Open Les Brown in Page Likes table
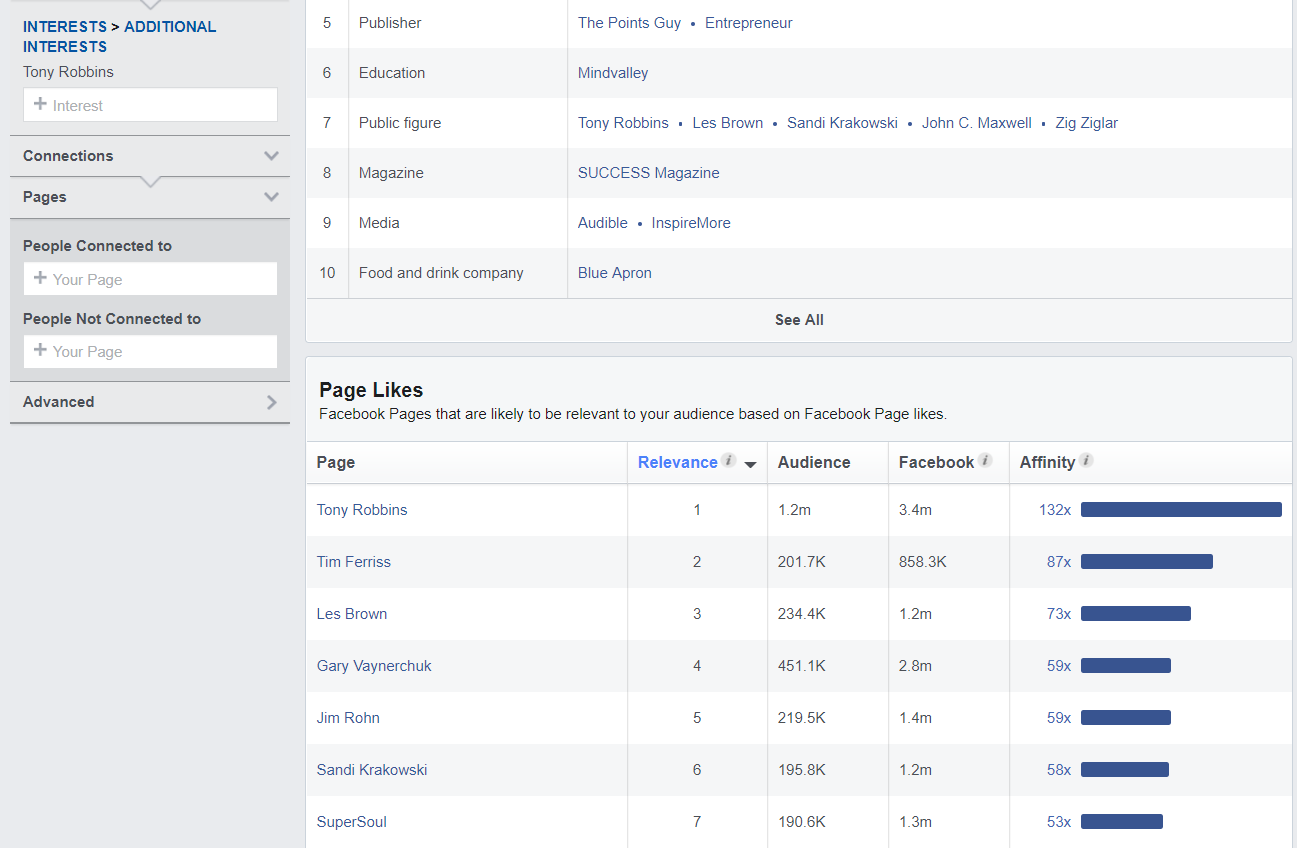Viewport: 1297px width, 848px height. pos(352,614)
